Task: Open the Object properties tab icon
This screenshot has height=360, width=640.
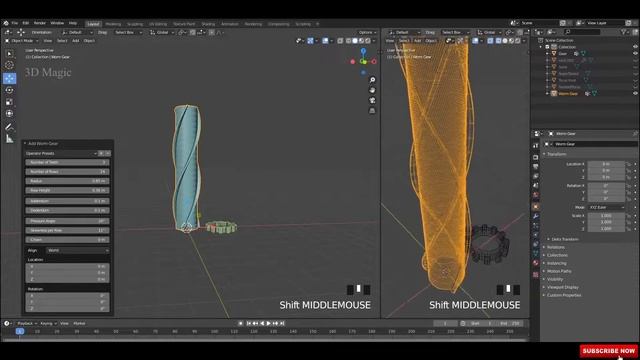Action: click(x=536, y=207)
